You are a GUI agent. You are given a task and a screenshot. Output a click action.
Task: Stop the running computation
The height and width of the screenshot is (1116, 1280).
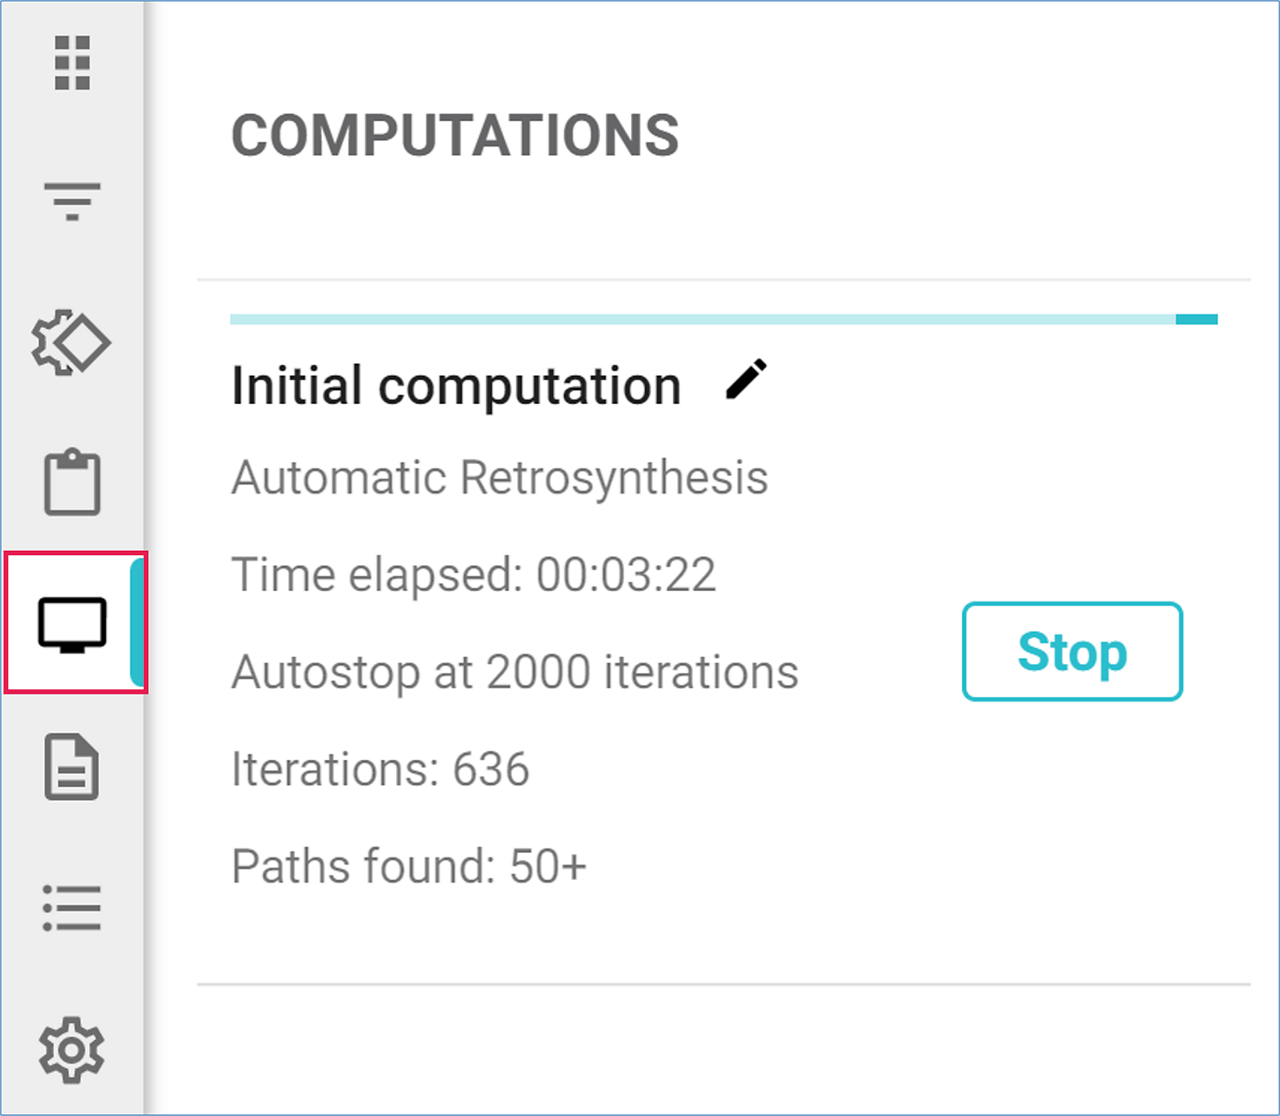tap(1072, 651)
